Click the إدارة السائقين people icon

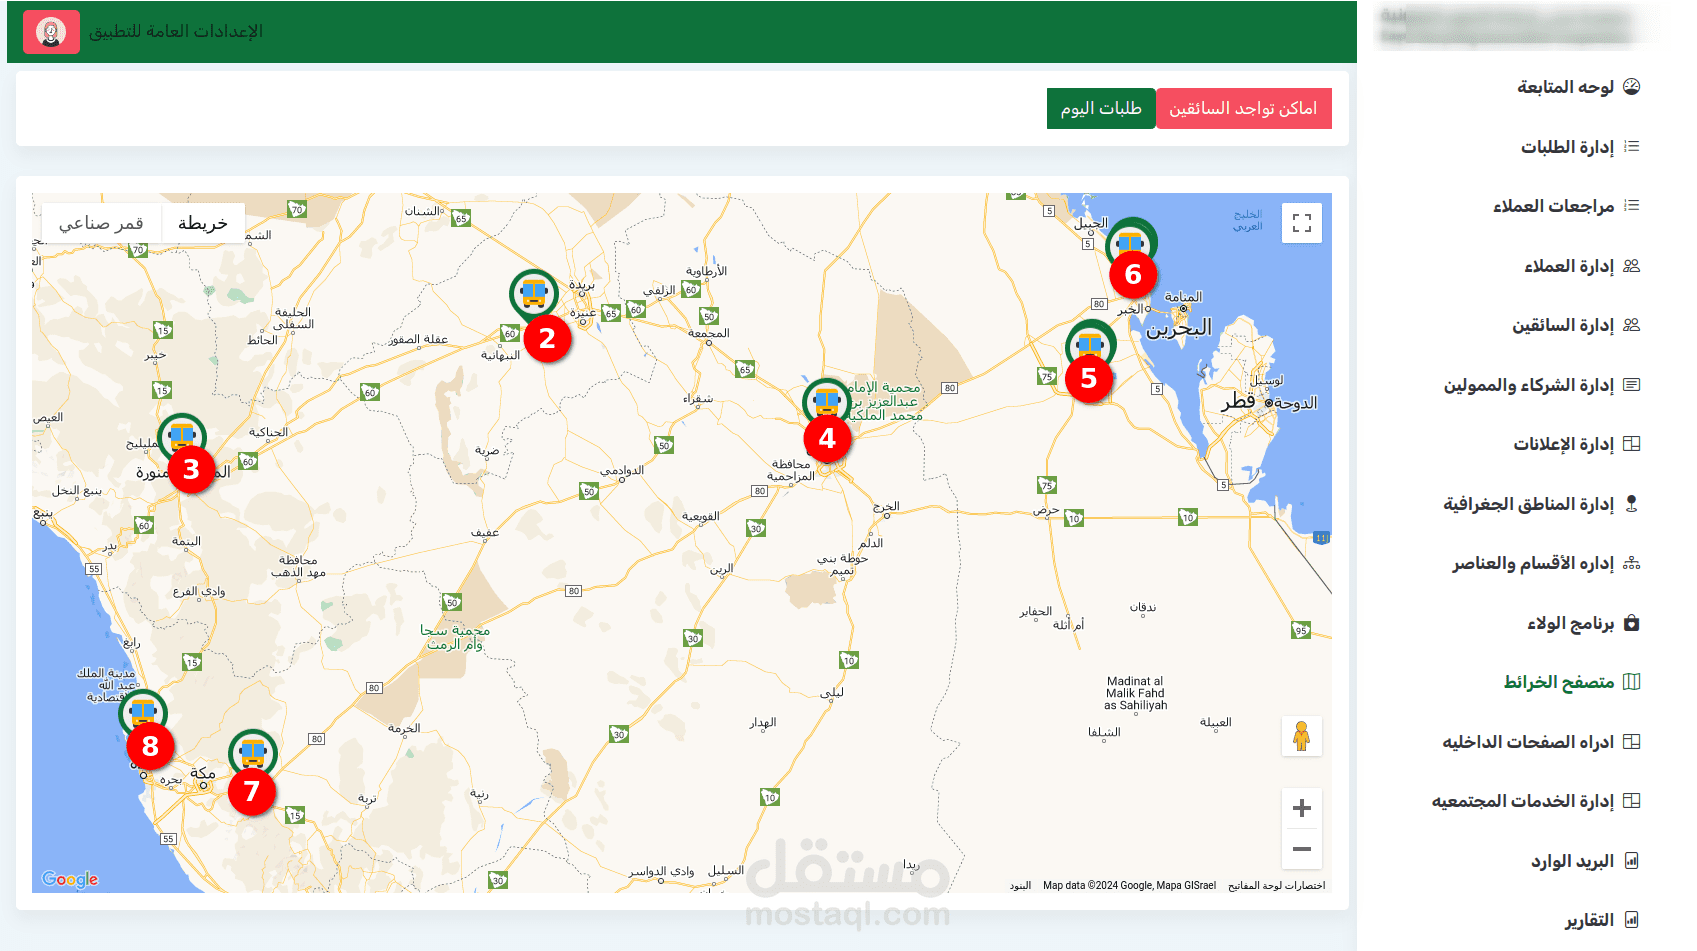(x=1632, y=325)
